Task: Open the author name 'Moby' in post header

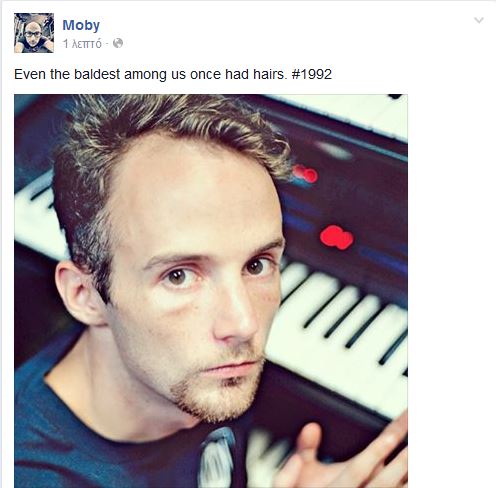Action: (x=81, y=25)
